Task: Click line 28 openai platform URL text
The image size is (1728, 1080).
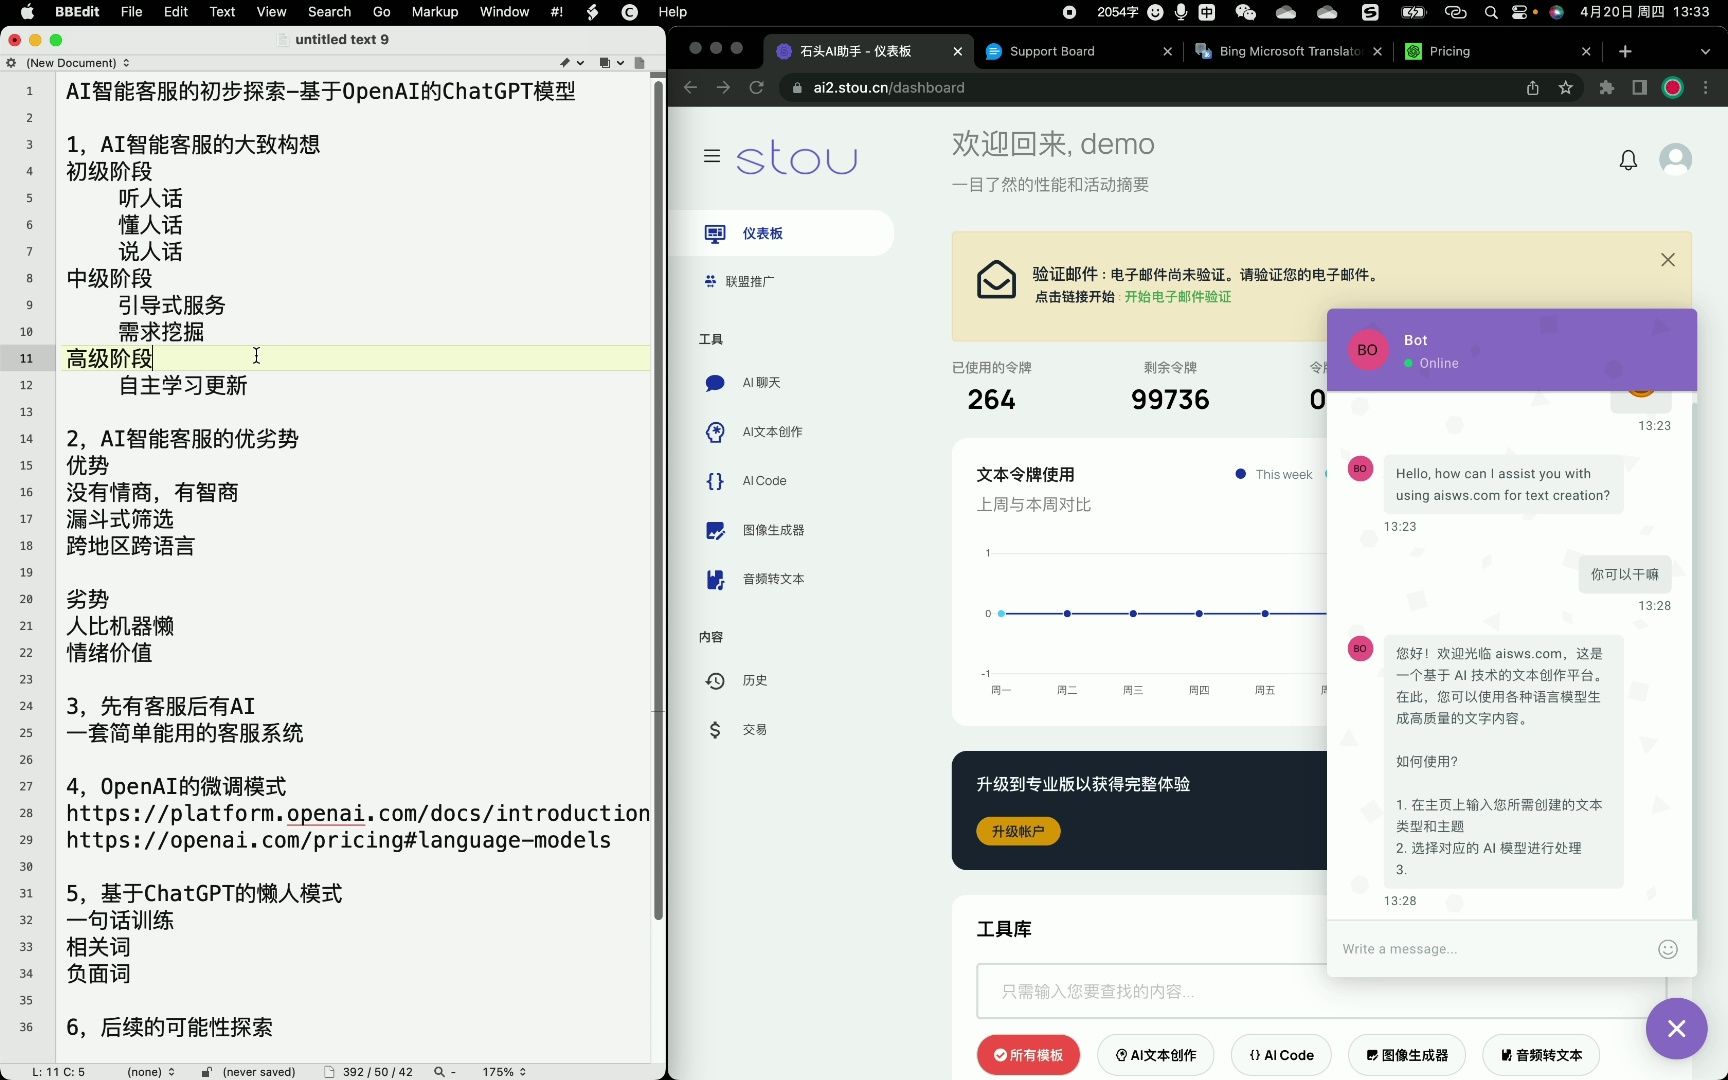Action: [x=358, y=813]
